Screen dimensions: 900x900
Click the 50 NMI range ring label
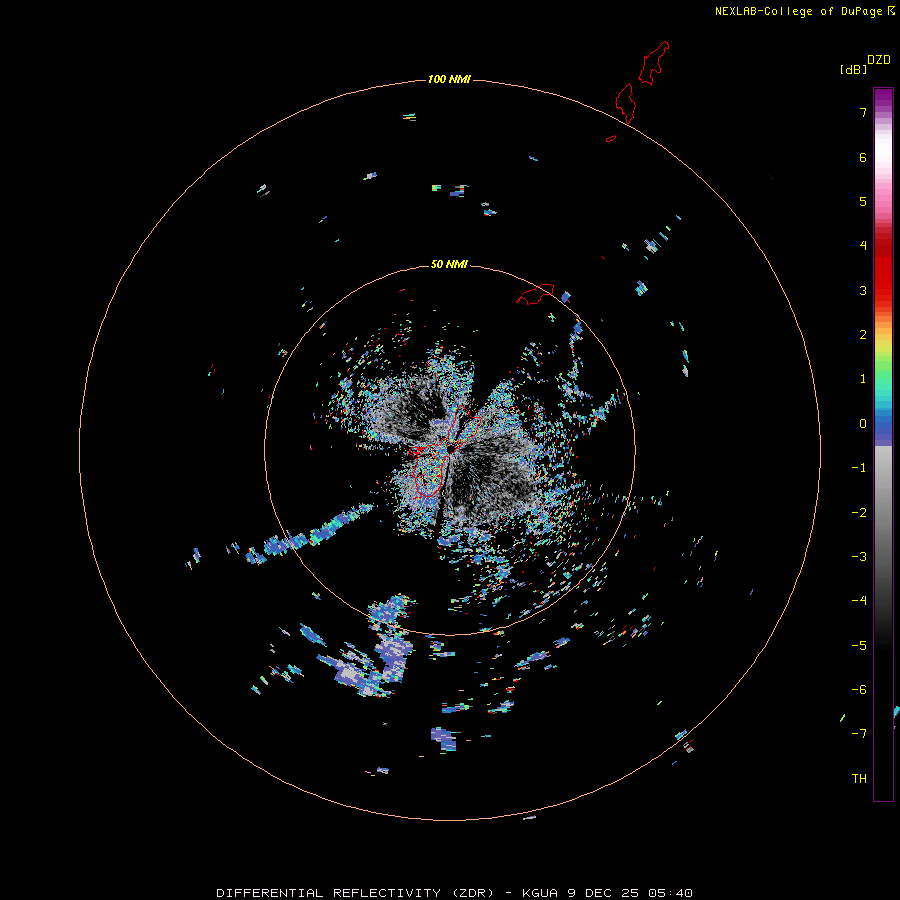[449, 264]
